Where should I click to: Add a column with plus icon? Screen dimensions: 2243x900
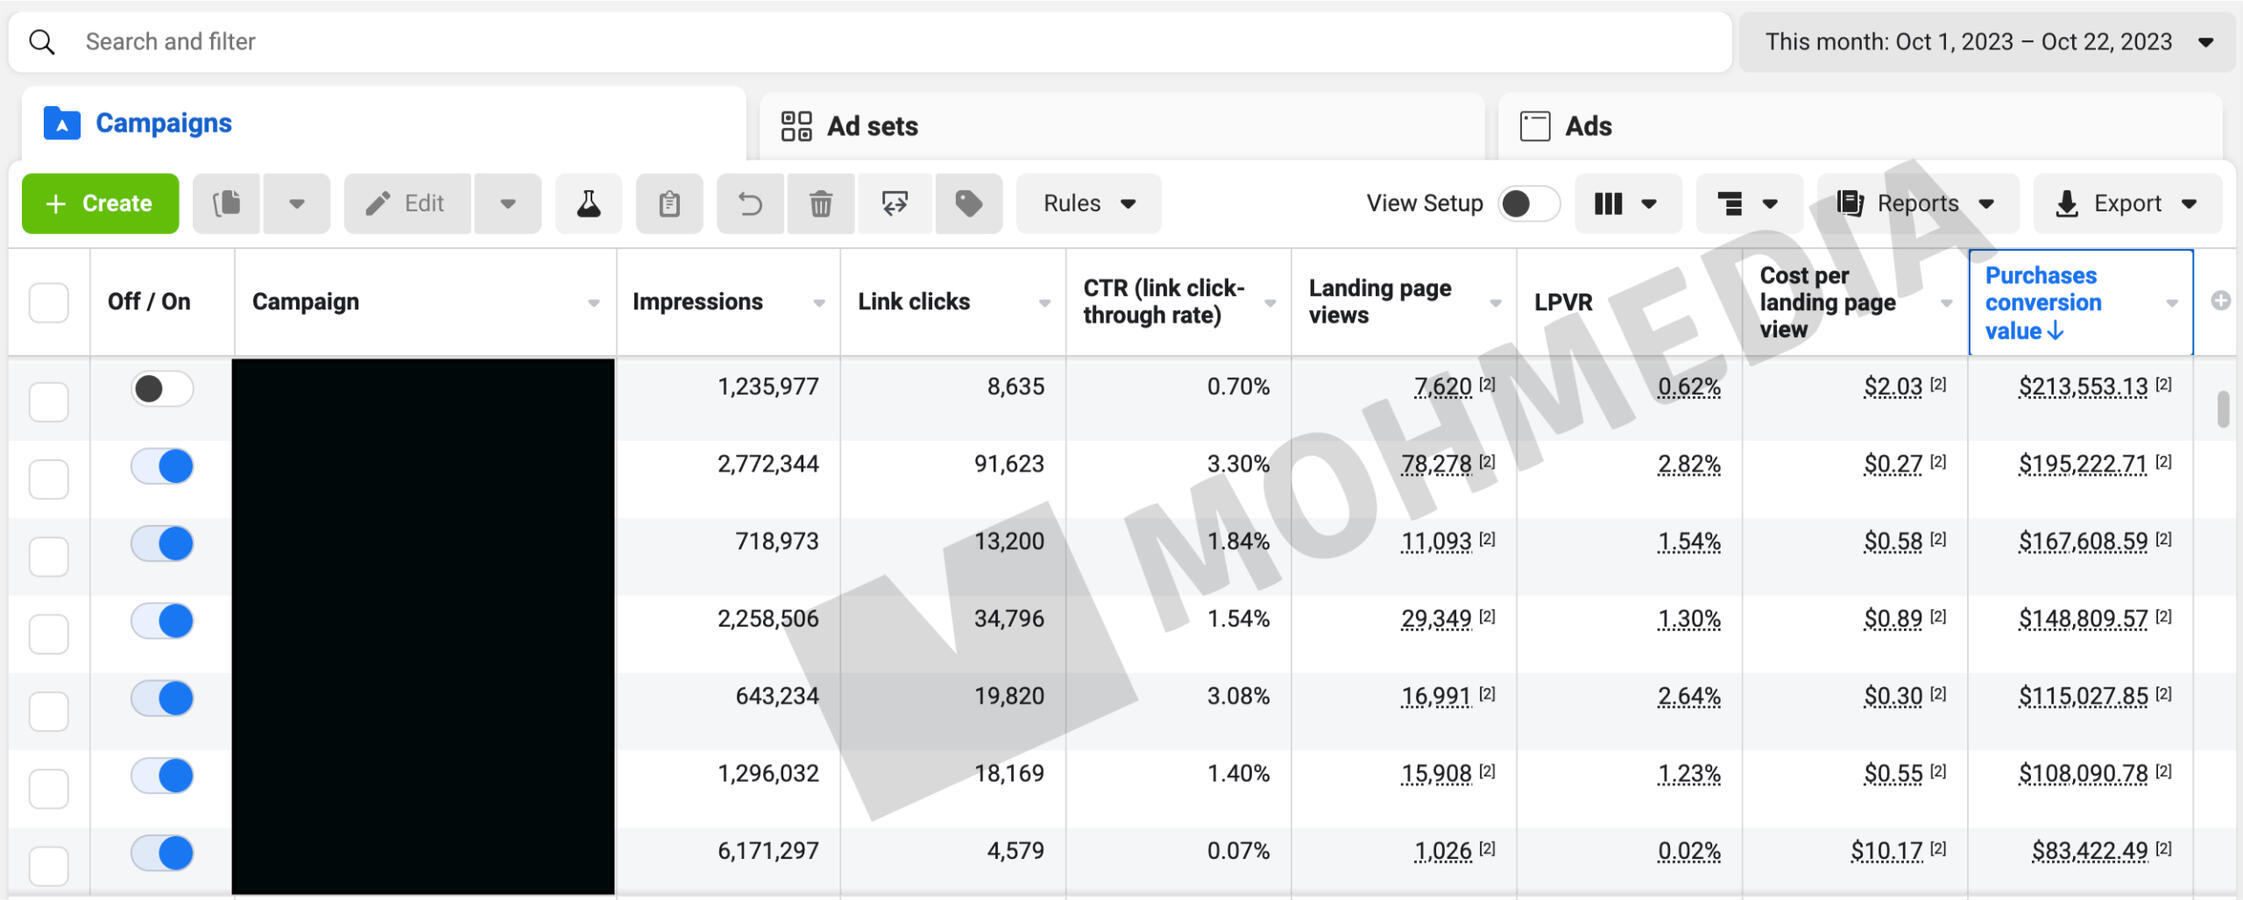2220,301
